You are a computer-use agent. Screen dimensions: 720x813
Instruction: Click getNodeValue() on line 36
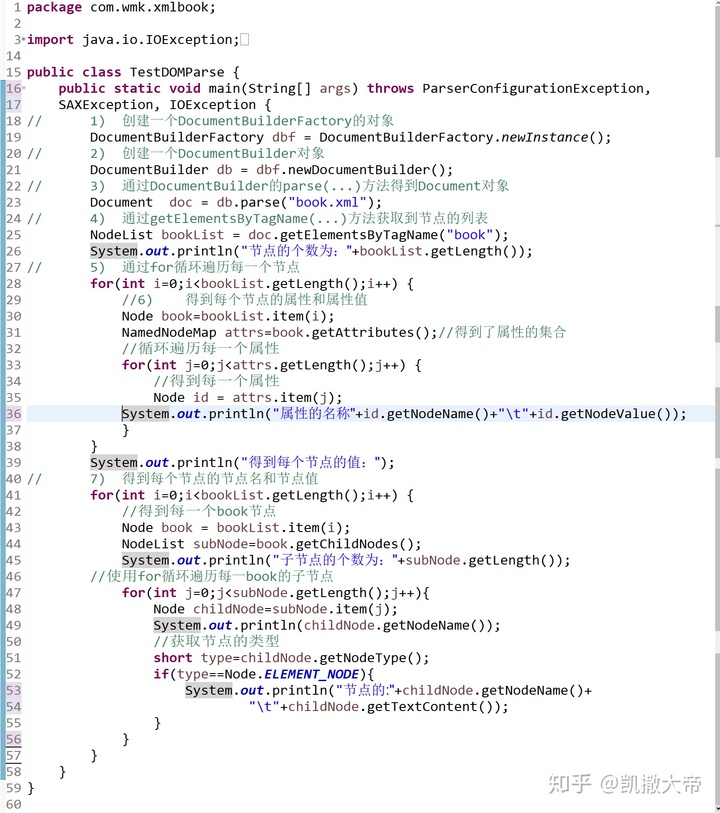coord(616,414)
